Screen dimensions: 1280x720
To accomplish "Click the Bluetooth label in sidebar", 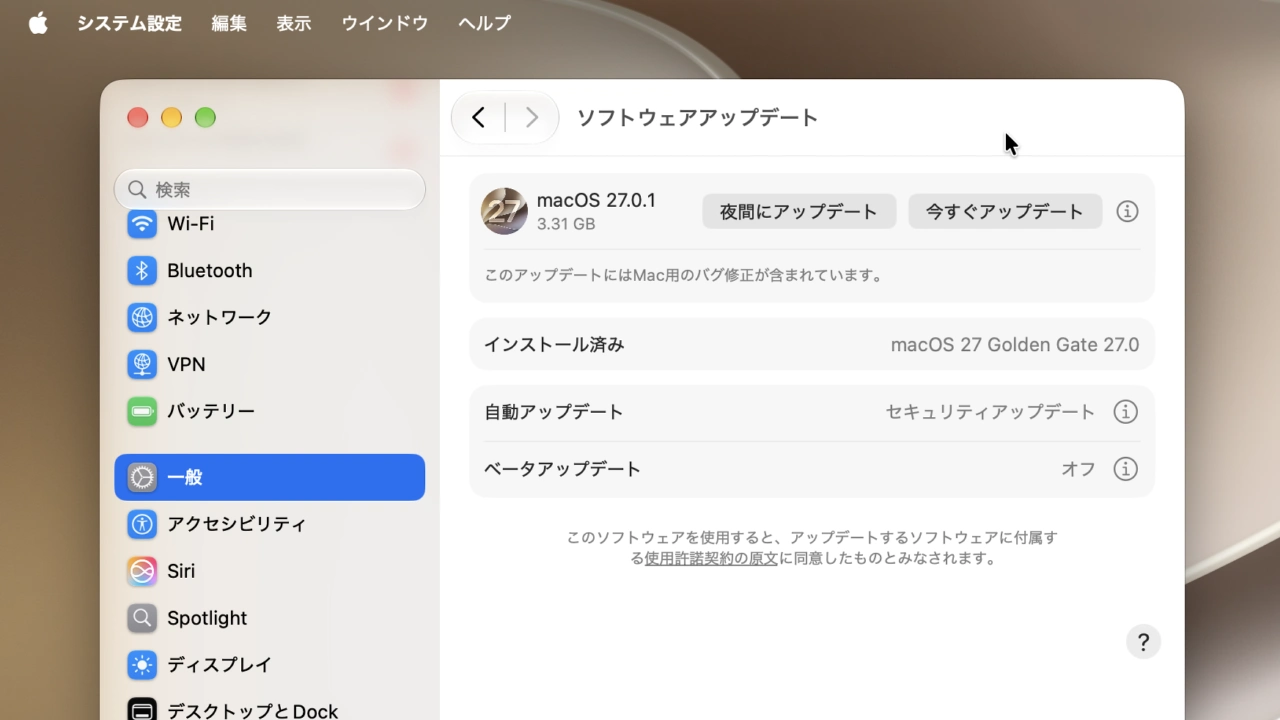I will (210, 270).
